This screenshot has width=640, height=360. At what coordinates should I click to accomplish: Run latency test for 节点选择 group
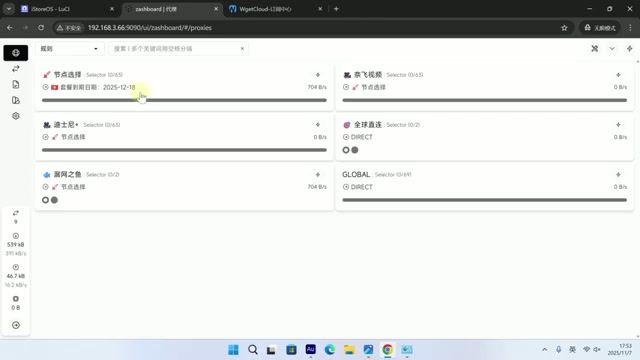318,75
